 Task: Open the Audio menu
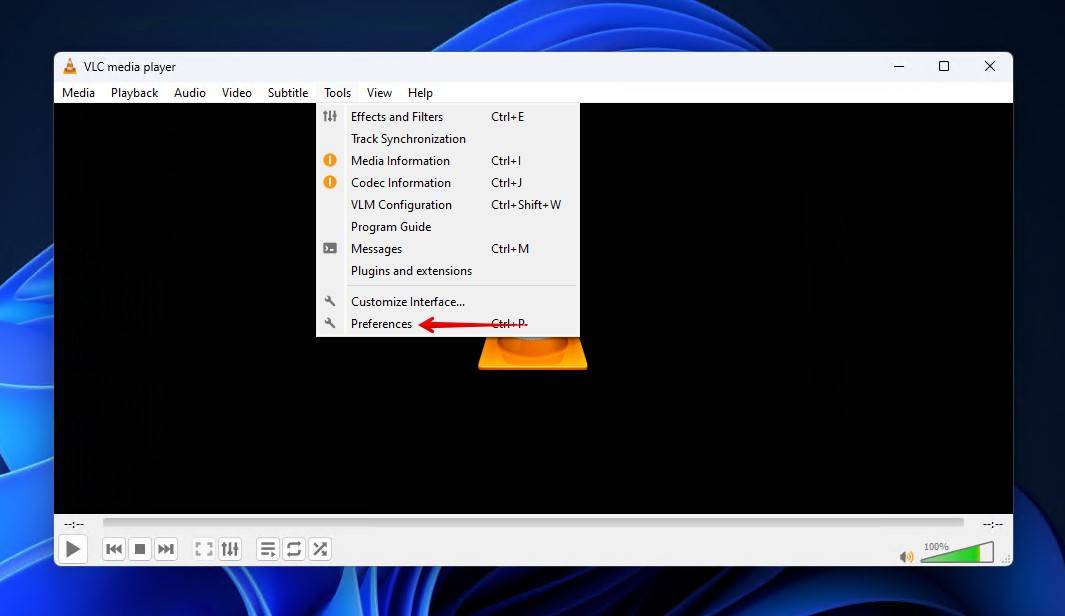tap(189, 93)
